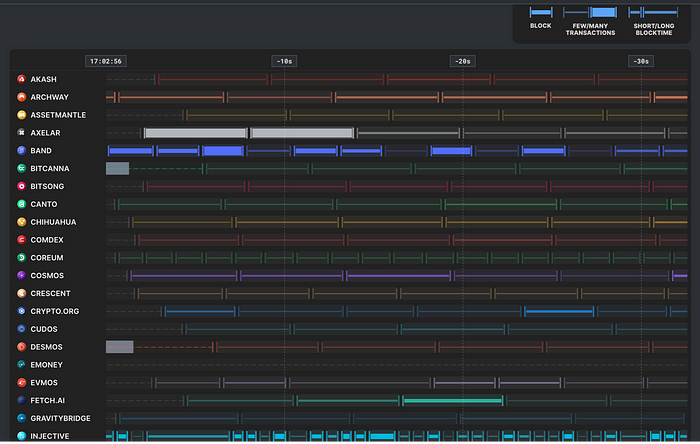This screenshot has width=700, height=444.
Task: Click the Archway chain icon
Action: coord(21,97)
